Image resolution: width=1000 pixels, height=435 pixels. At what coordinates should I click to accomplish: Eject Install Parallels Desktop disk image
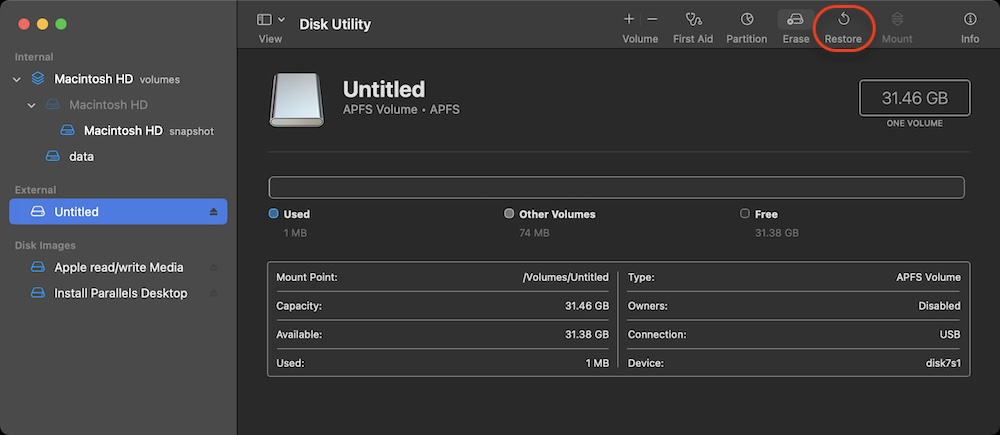[213, 294]
